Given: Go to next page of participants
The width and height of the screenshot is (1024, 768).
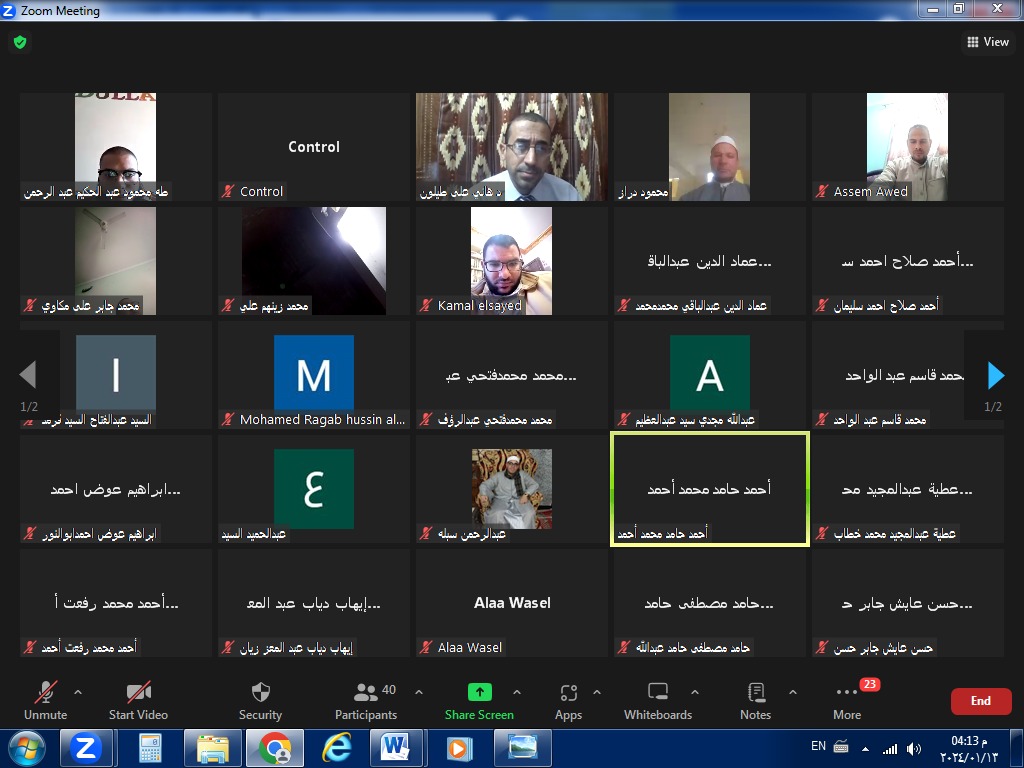Looking at the screenshot, I should click(995, 376).
